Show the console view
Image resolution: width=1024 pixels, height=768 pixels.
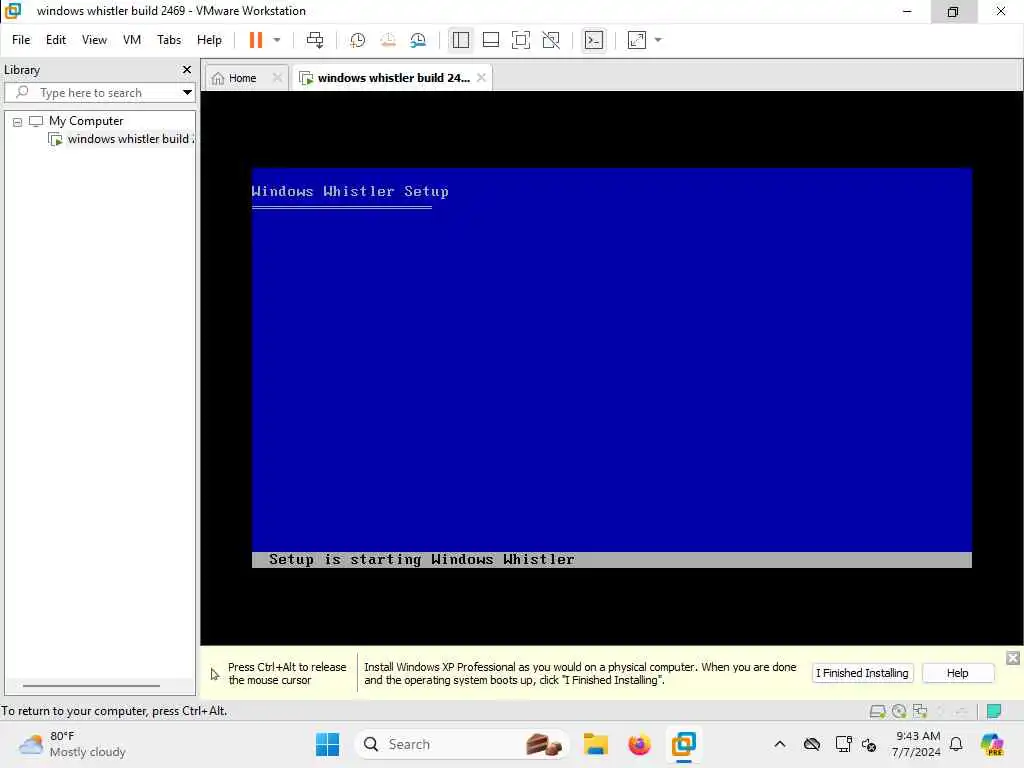[594, 40]
